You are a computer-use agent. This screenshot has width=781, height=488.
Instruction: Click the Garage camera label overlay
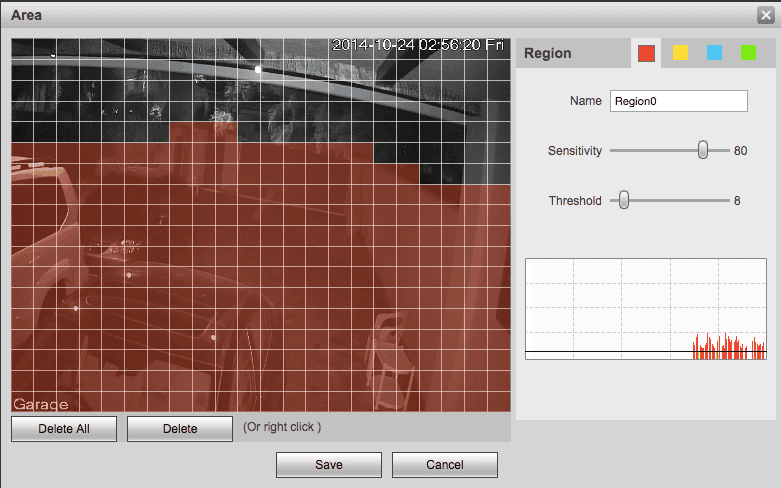[x=41, y=404]
